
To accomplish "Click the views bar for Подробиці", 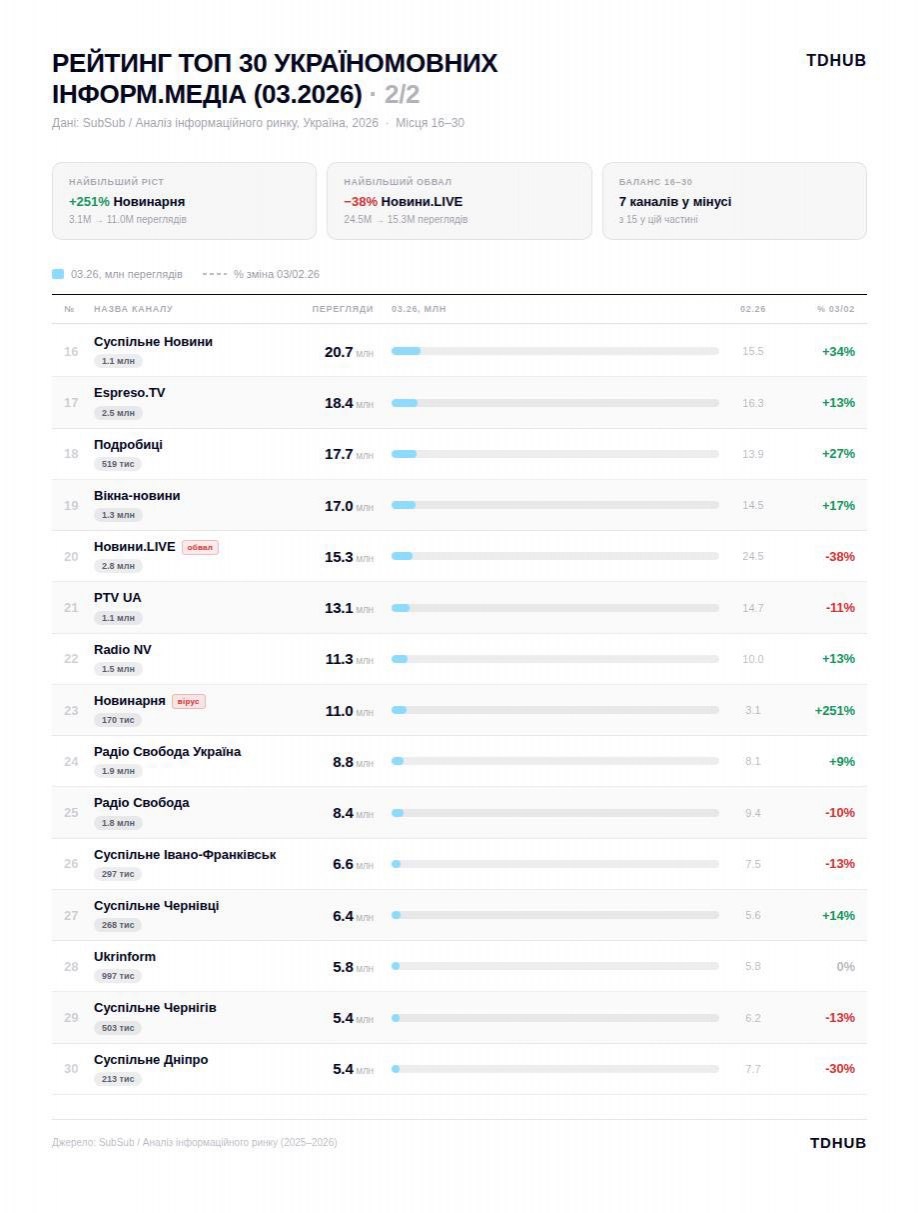I will [x=554, y=454].
